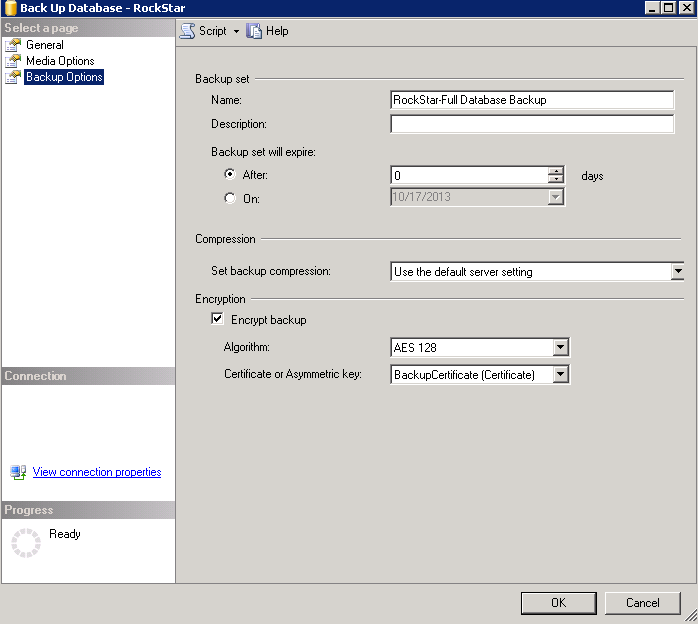Click the Script toolbar icon
Viewport: 698px width, 624px height.
[187, 31]
